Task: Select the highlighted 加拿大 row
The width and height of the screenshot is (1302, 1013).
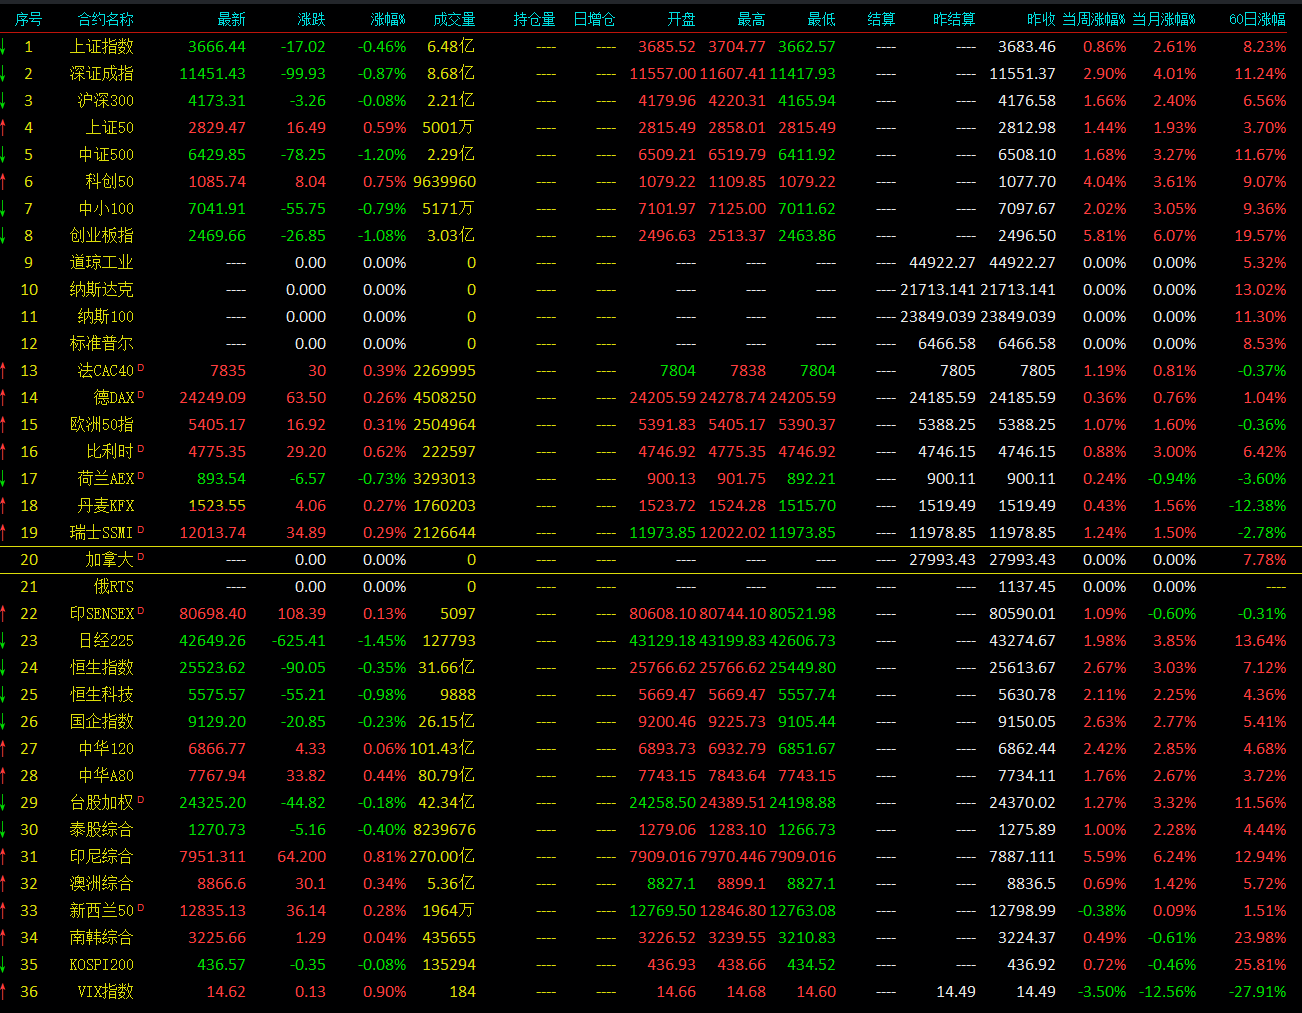Action: [109, 560]
